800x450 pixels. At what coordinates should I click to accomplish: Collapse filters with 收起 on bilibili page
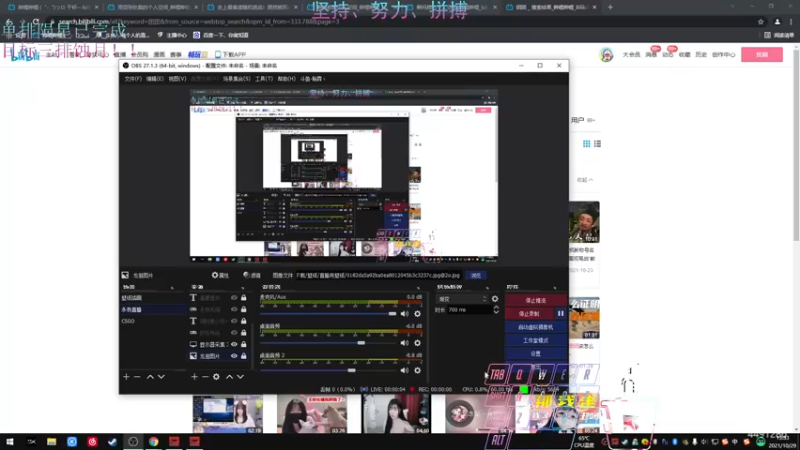click(x=585, y=180)
